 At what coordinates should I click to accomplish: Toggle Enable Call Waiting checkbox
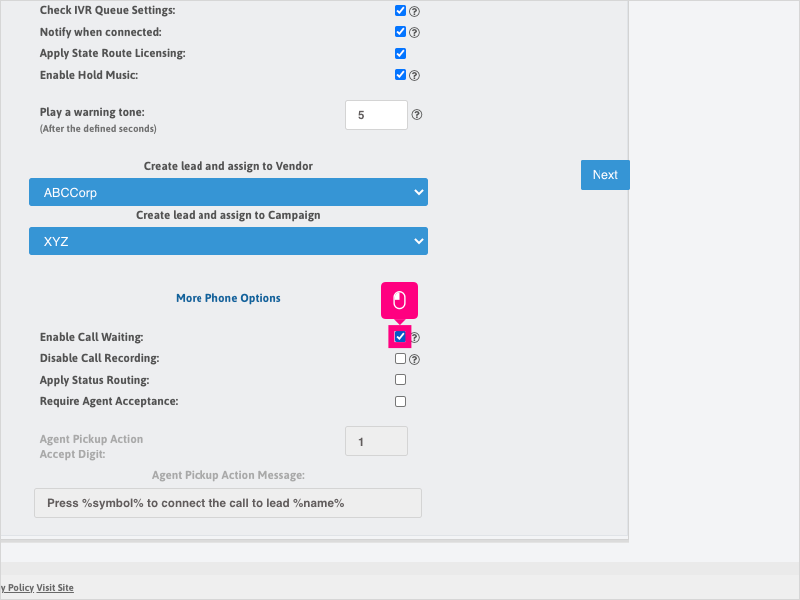(400, 337)
